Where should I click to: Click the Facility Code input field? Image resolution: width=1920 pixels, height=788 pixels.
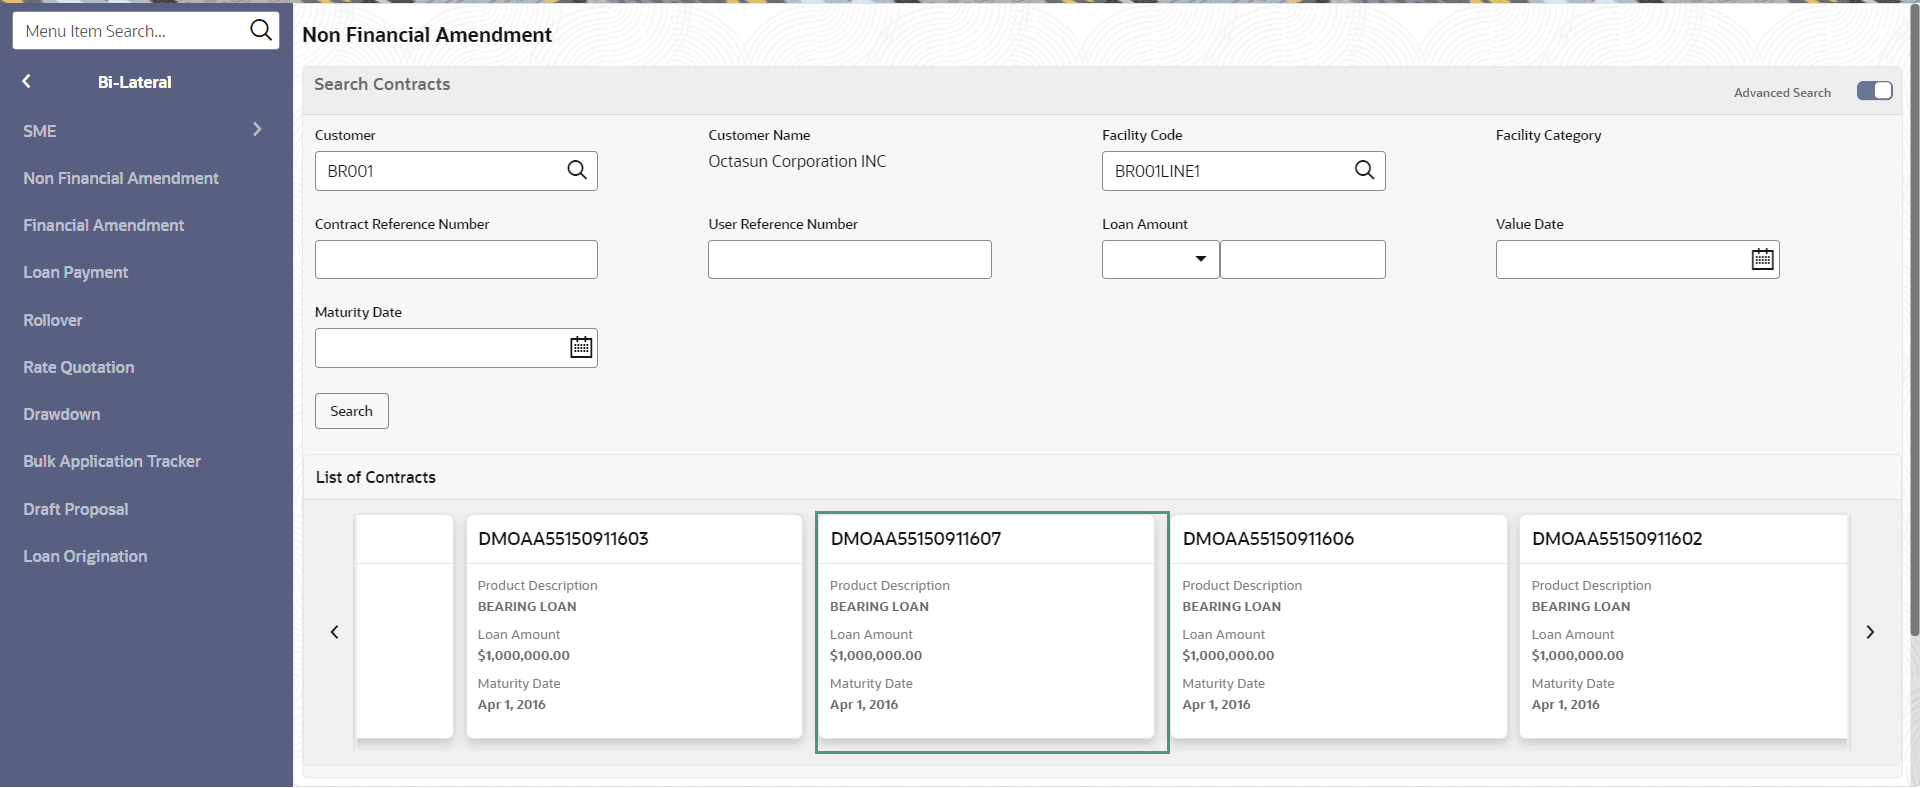click(x=1243, y=171)
